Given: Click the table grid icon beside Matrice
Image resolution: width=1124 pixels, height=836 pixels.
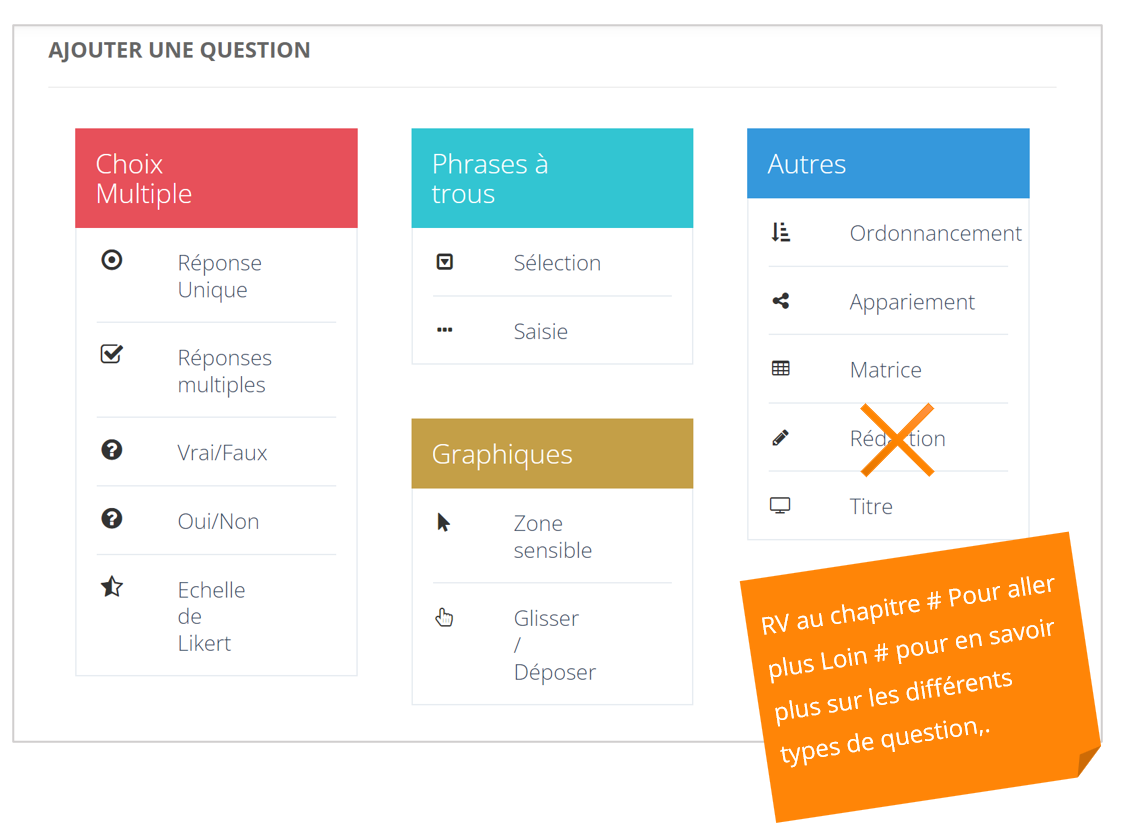Looking at the screenshot, I should [781, 369].
